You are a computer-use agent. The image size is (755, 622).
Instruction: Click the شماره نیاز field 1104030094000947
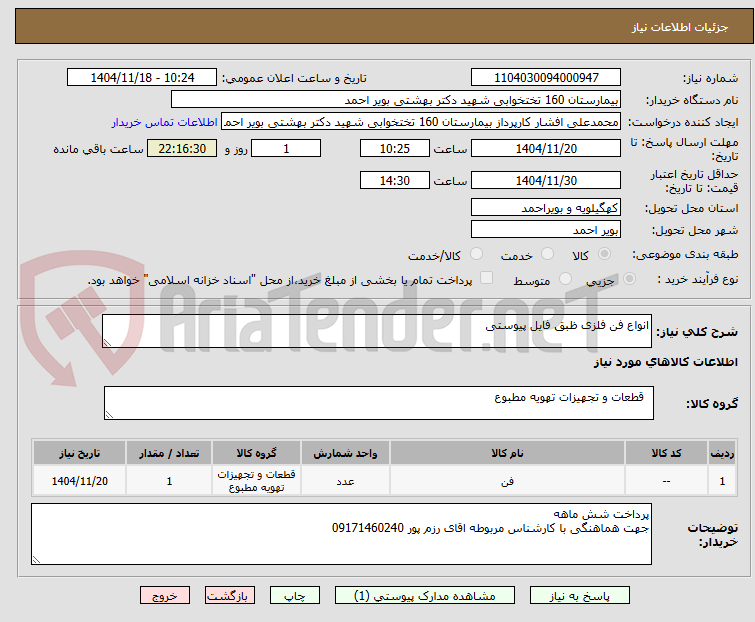pos(546,78)
